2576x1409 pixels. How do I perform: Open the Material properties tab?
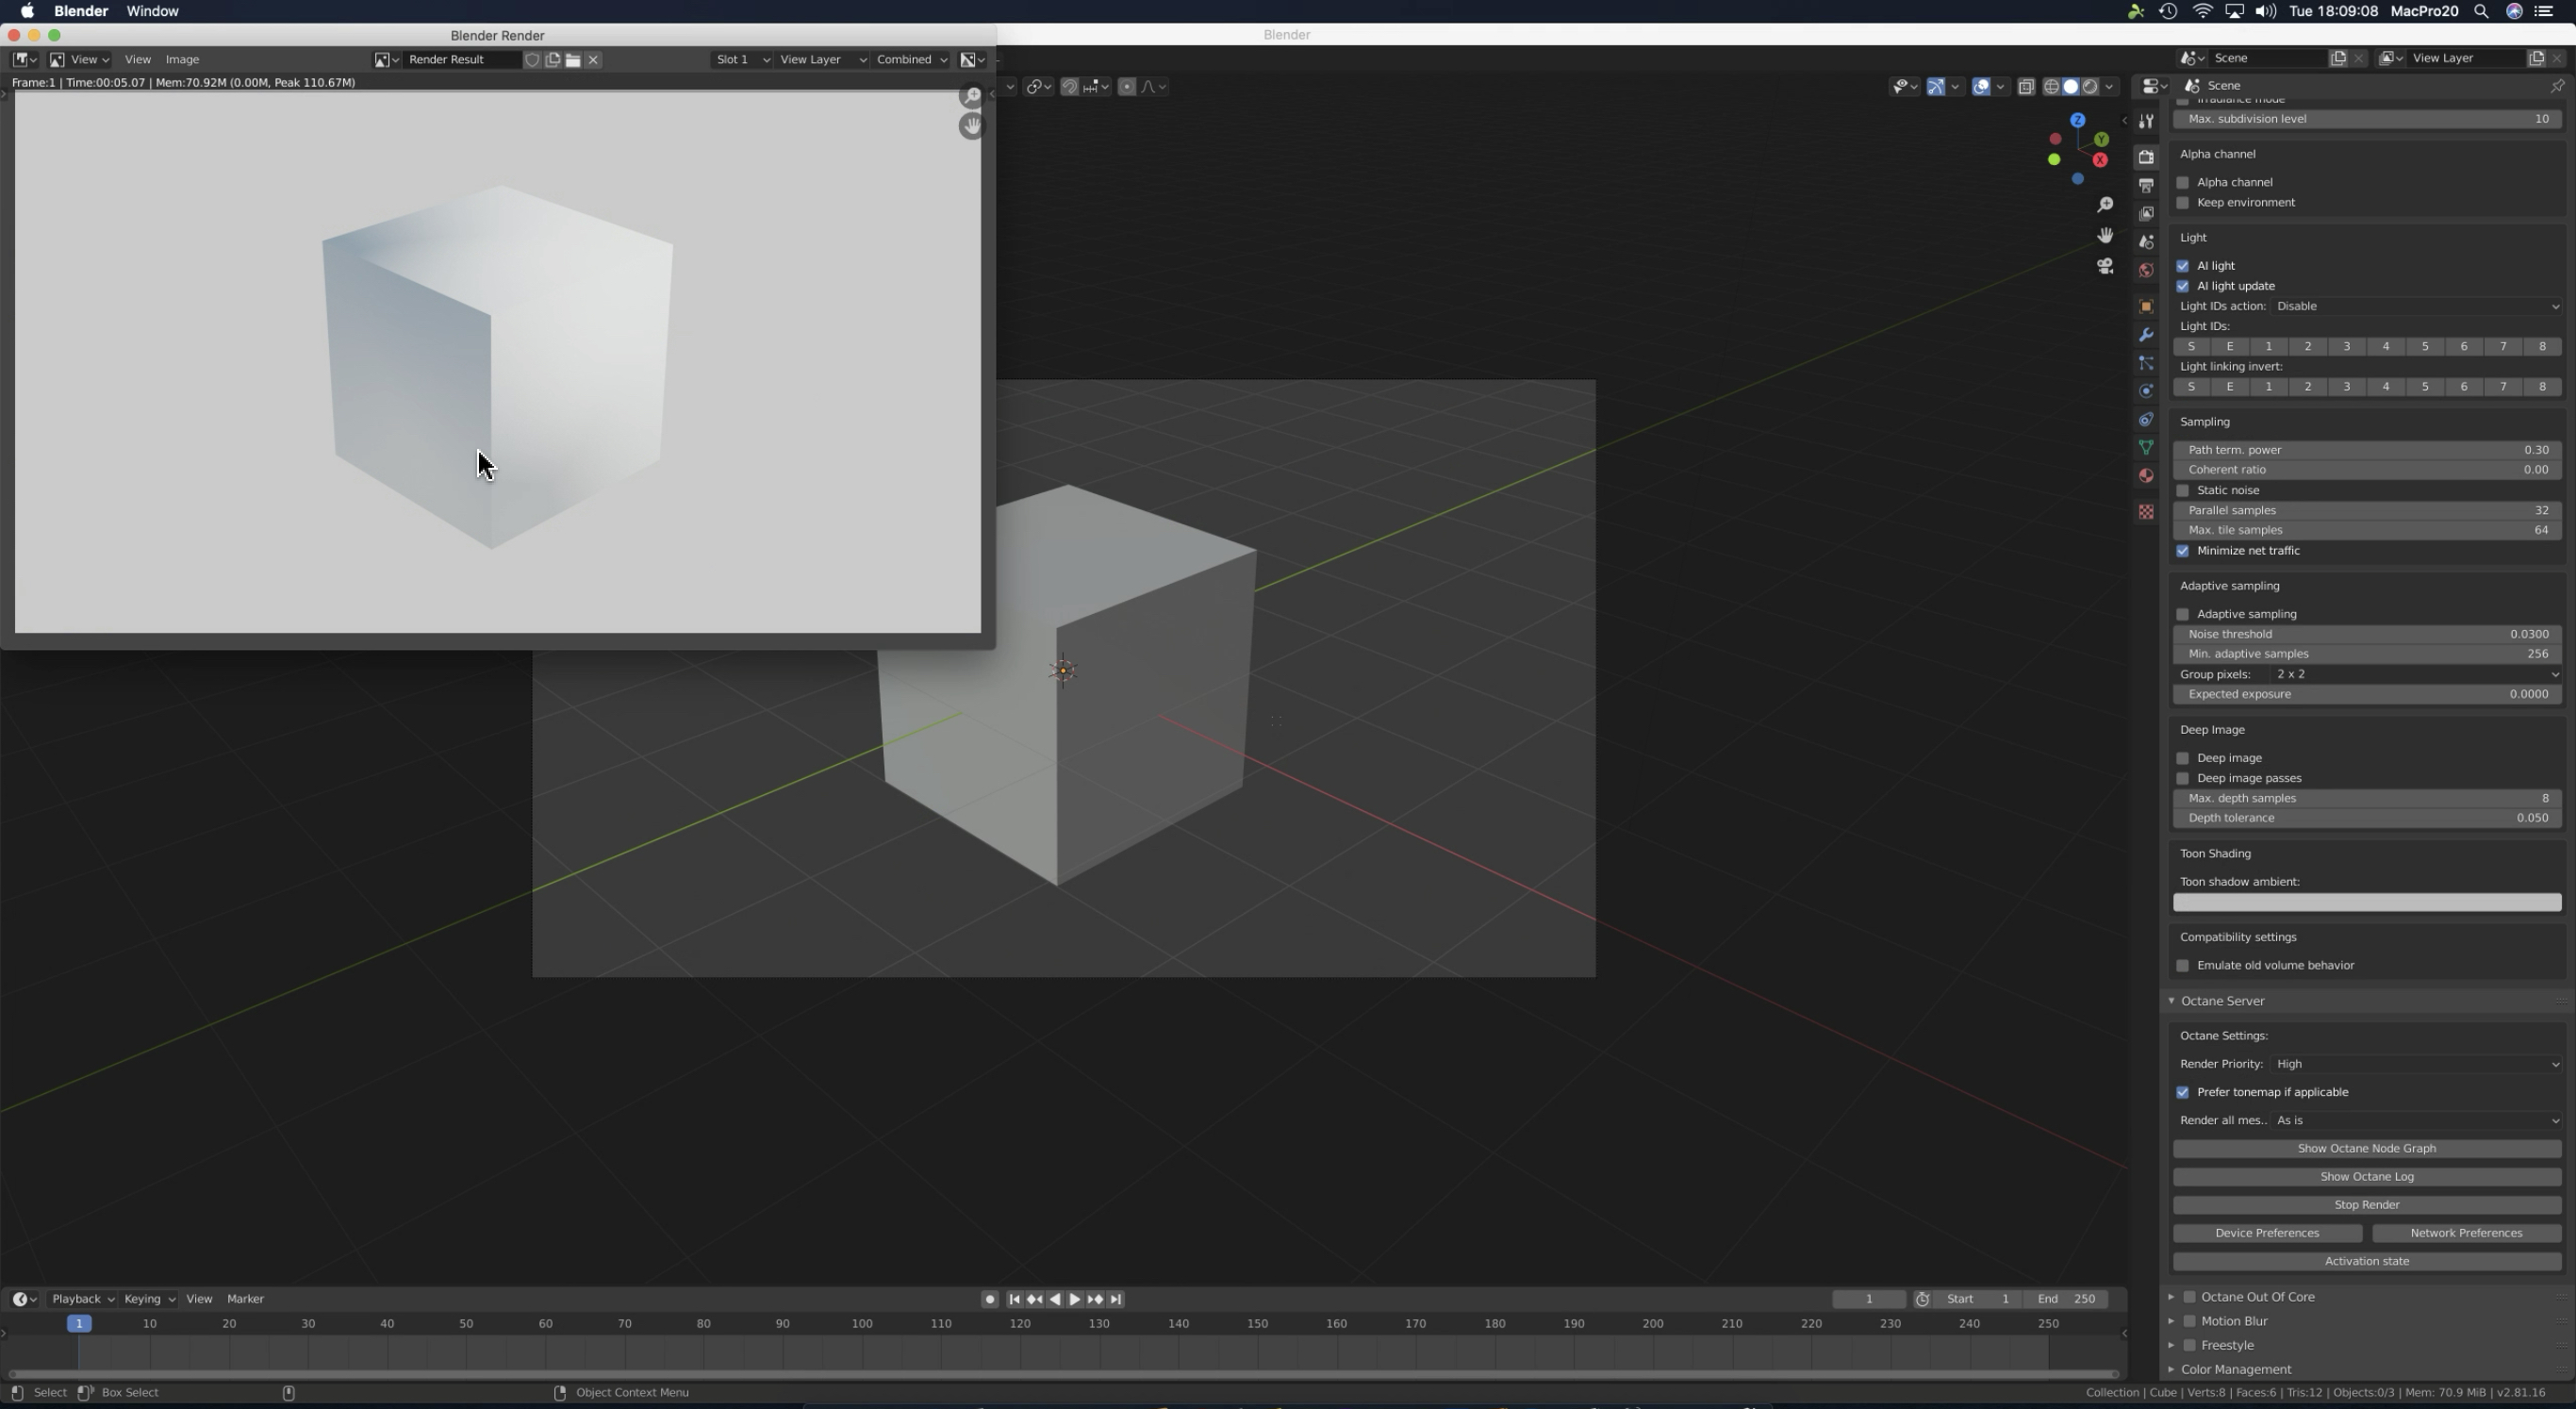click(2145, 476)
